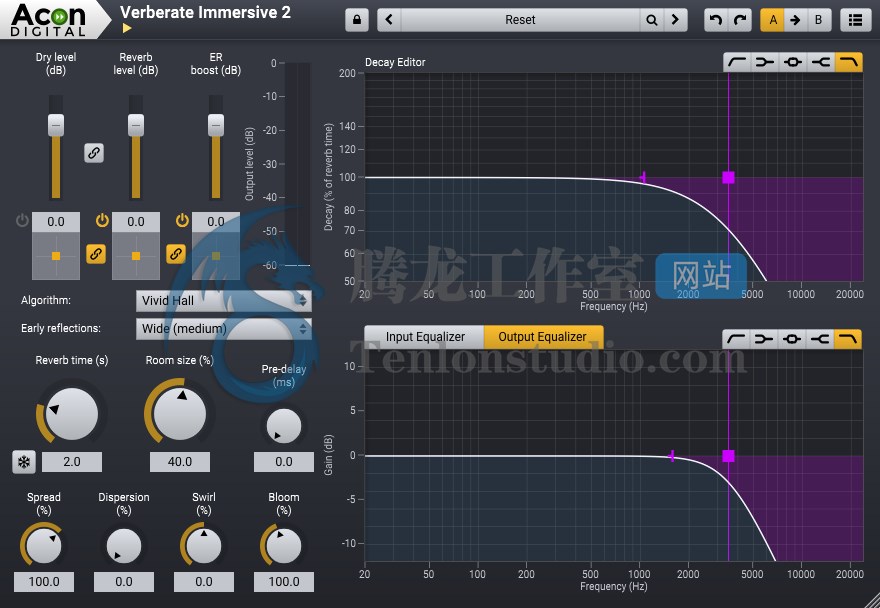The height and width of the screenshot is (608, 880).
Task: Copy settings A to B with arrow
Action: pos(795,20)
